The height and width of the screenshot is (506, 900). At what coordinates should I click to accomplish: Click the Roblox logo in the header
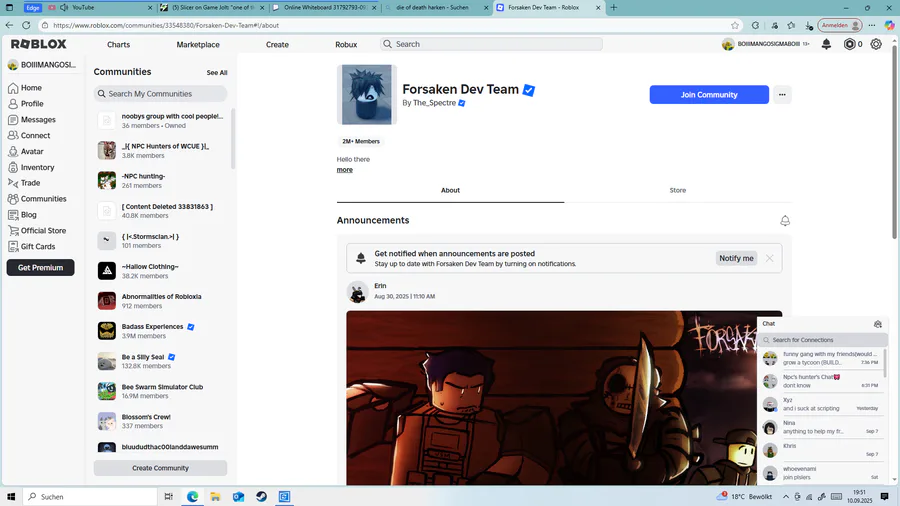(x=38, y=44)
